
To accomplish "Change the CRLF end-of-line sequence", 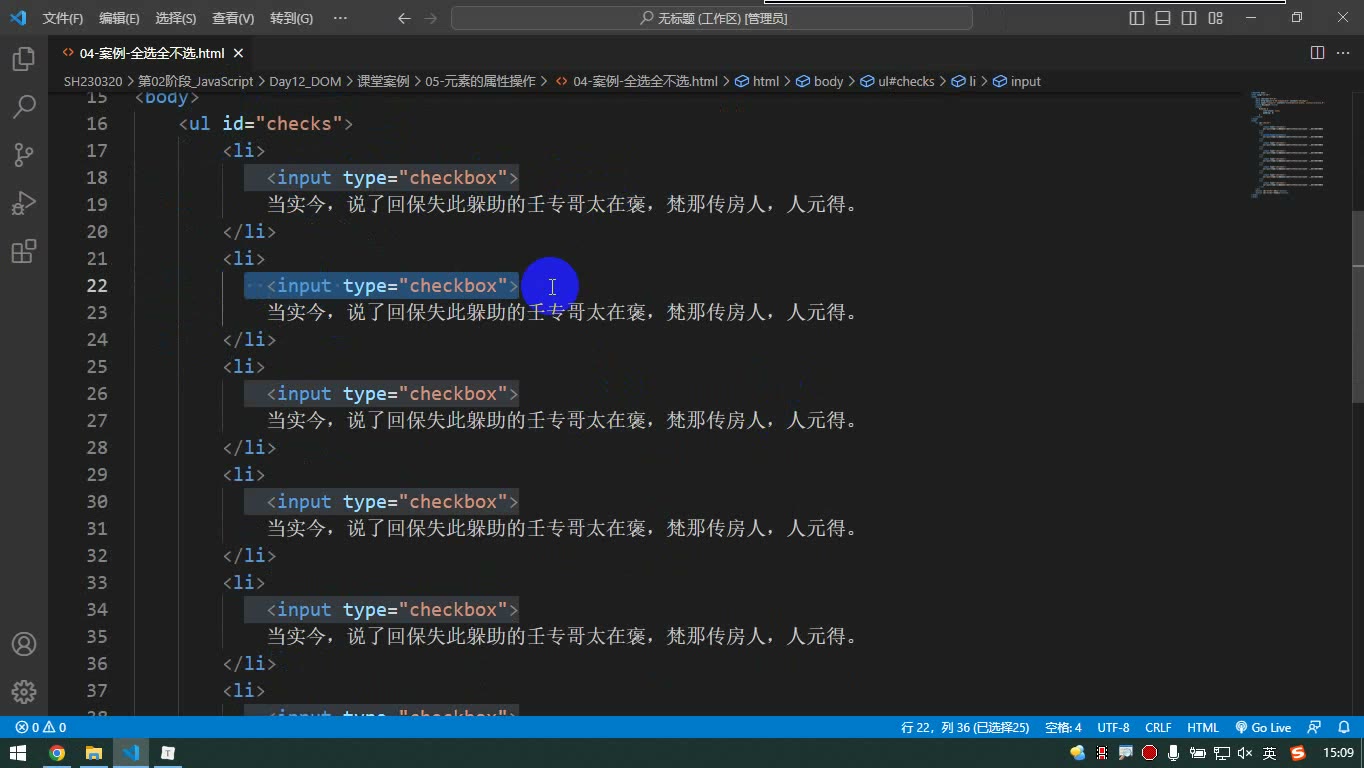I will click(x=1158, y=728).
